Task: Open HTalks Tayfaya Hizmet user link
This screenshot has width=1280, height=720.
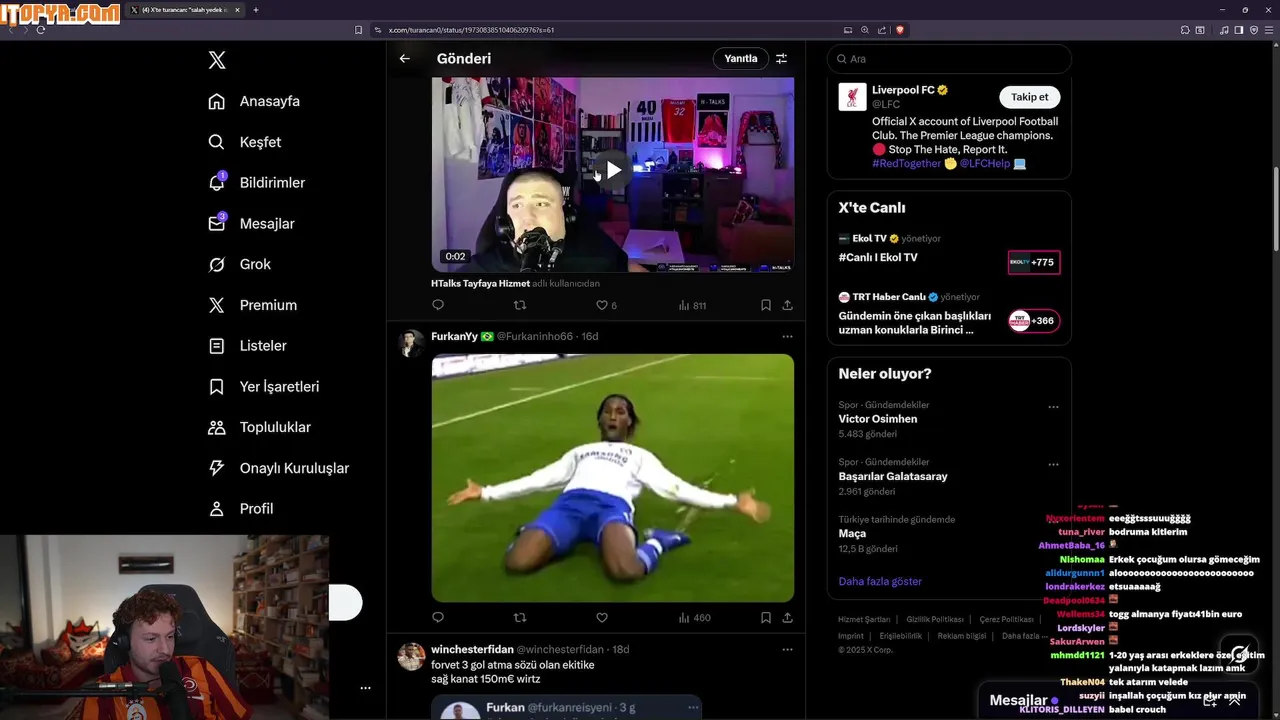Action: (x=480, y=284)
